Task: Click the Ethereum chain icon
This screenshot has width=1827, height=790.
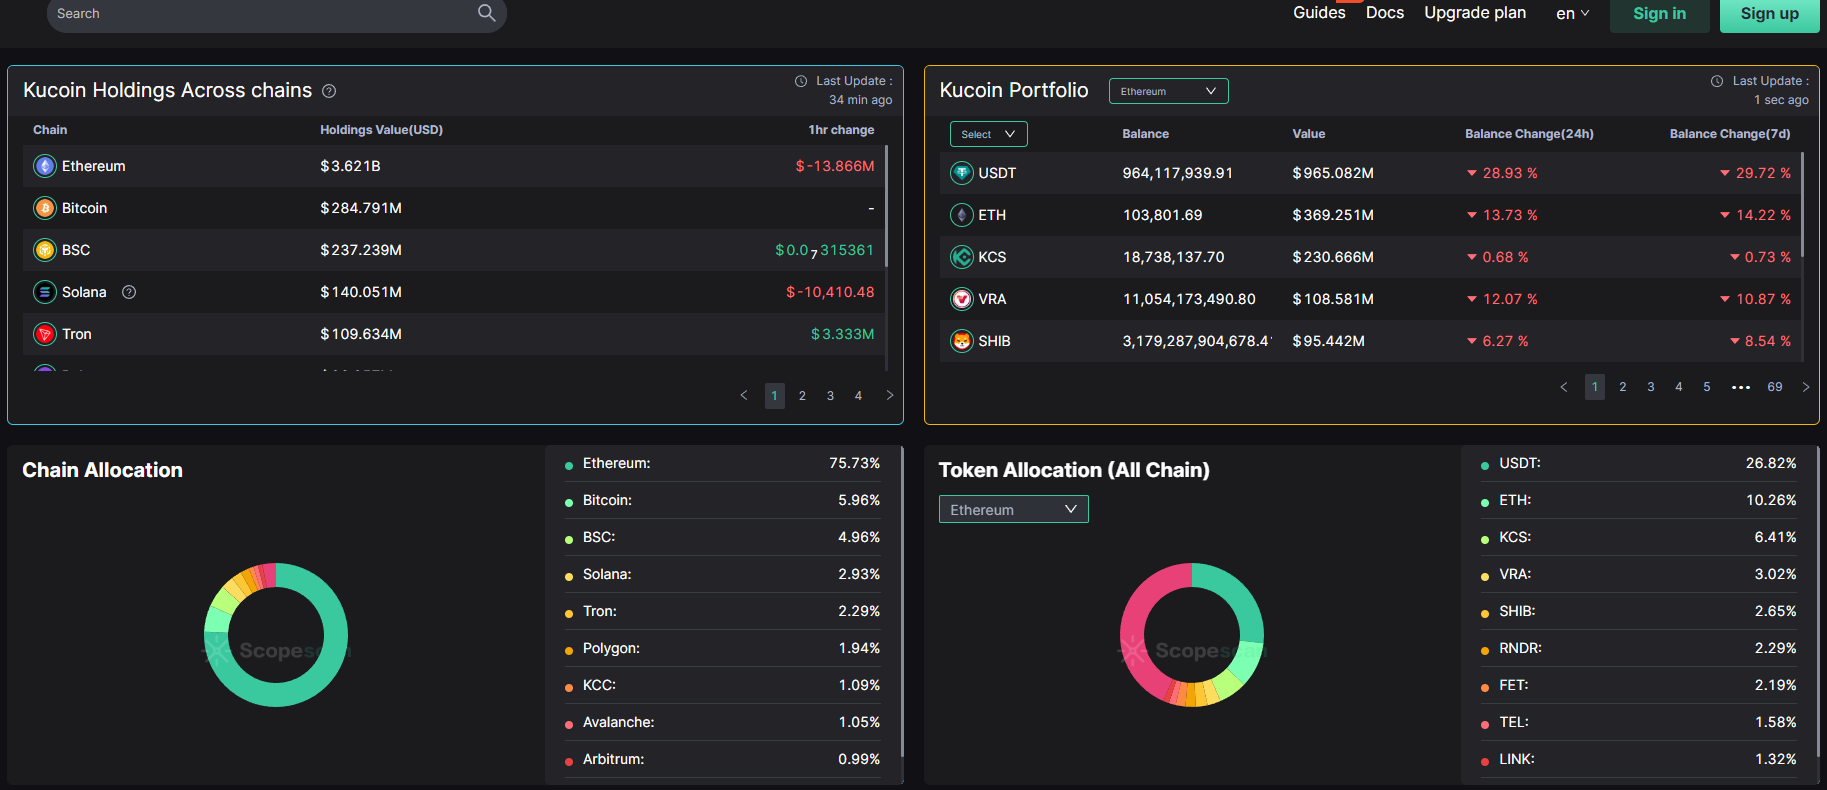Action: (x=45, y=166)
